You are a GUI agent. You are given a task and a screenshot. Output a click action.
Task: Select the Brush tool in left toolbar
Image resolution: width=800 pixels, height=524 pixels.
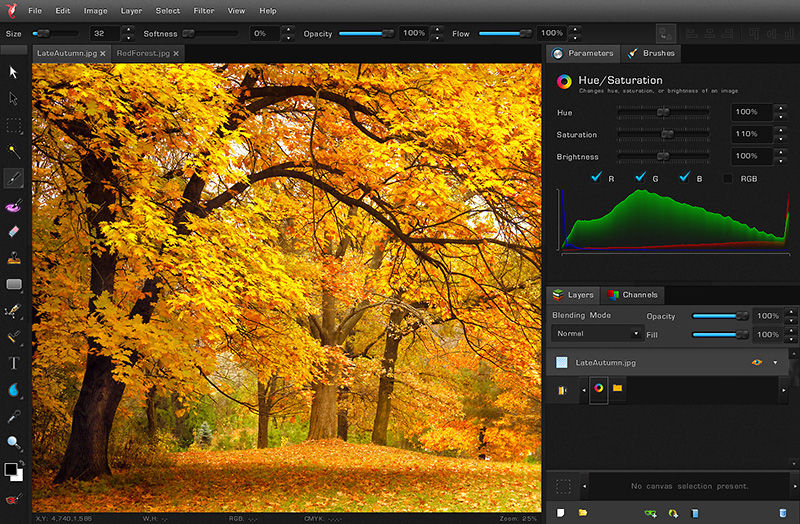14,178
